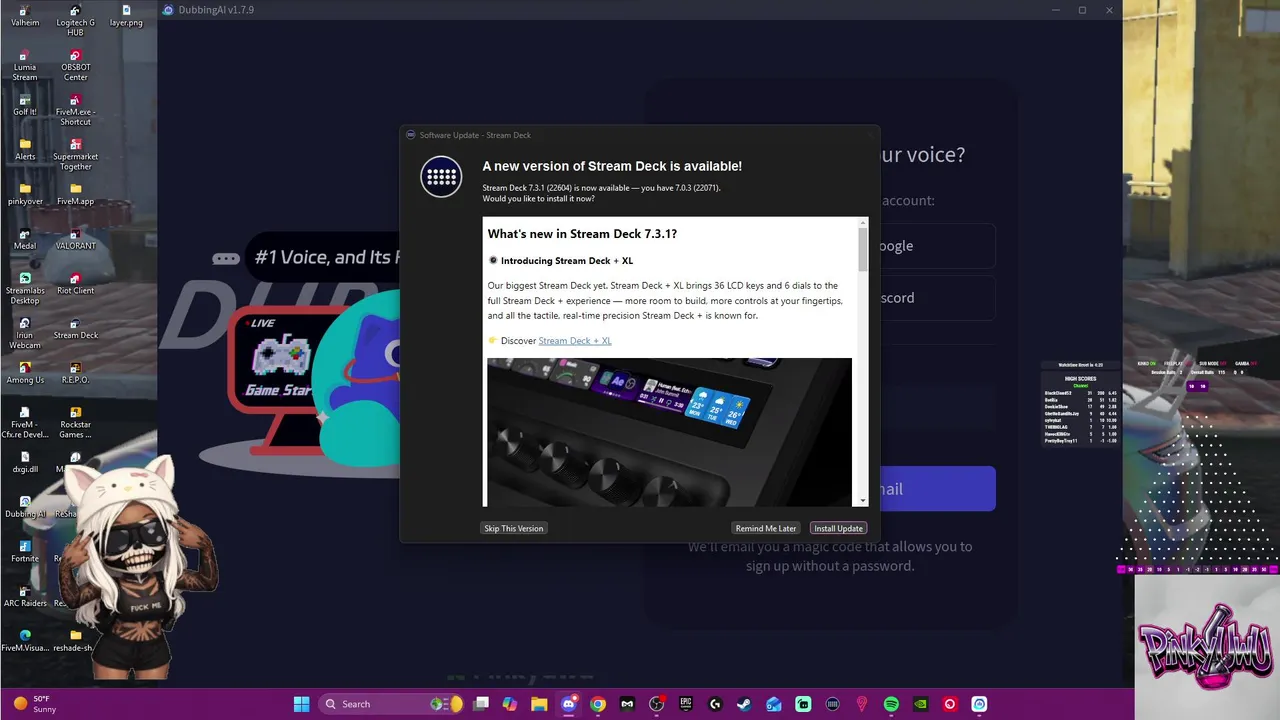Open FiveM - Cfx.re Development desktop icon
The image size is (1280, 720).
tap(25, 422)
